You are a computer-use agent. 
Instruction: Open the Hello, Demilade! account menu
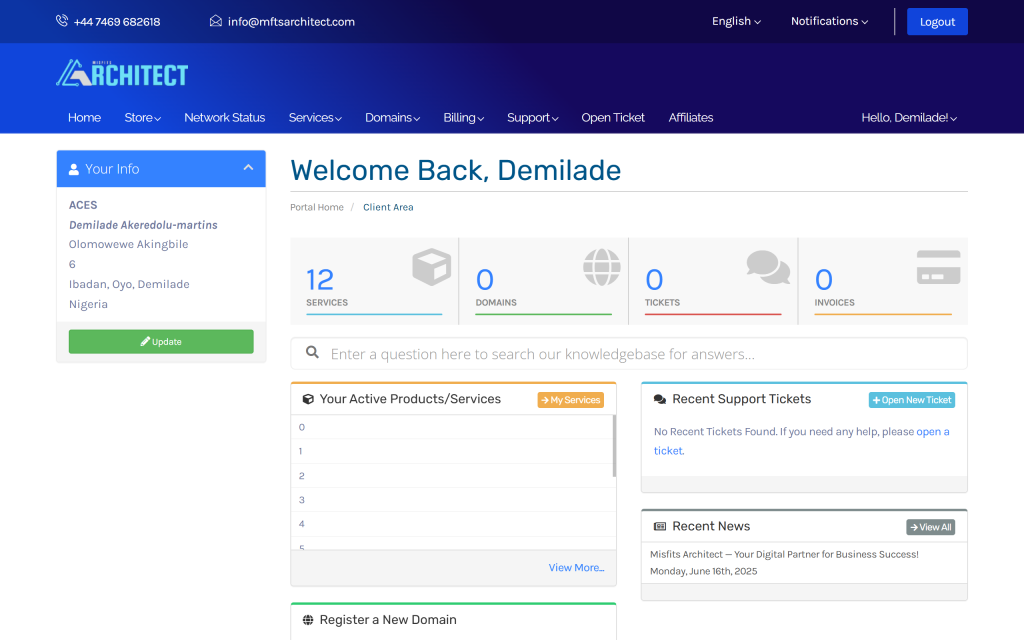[909, 118]
